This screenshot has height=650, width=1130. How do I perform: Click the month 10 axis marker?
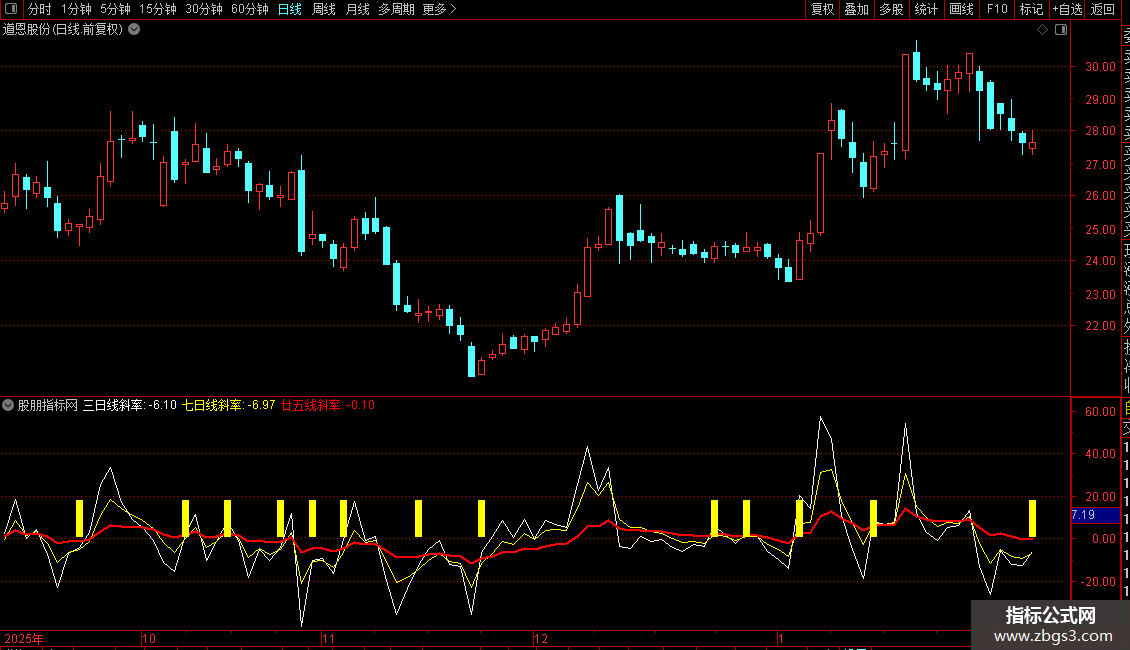point(148,638)
